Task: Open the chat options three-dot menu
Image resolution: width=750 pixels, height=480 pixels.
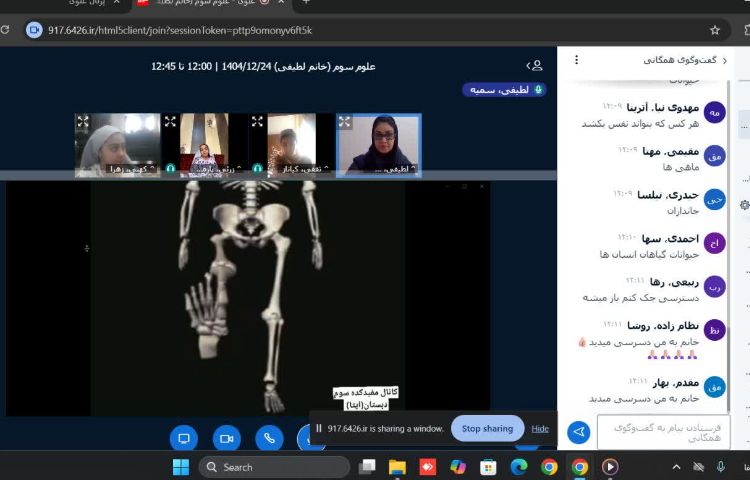Action: [576, 60]
